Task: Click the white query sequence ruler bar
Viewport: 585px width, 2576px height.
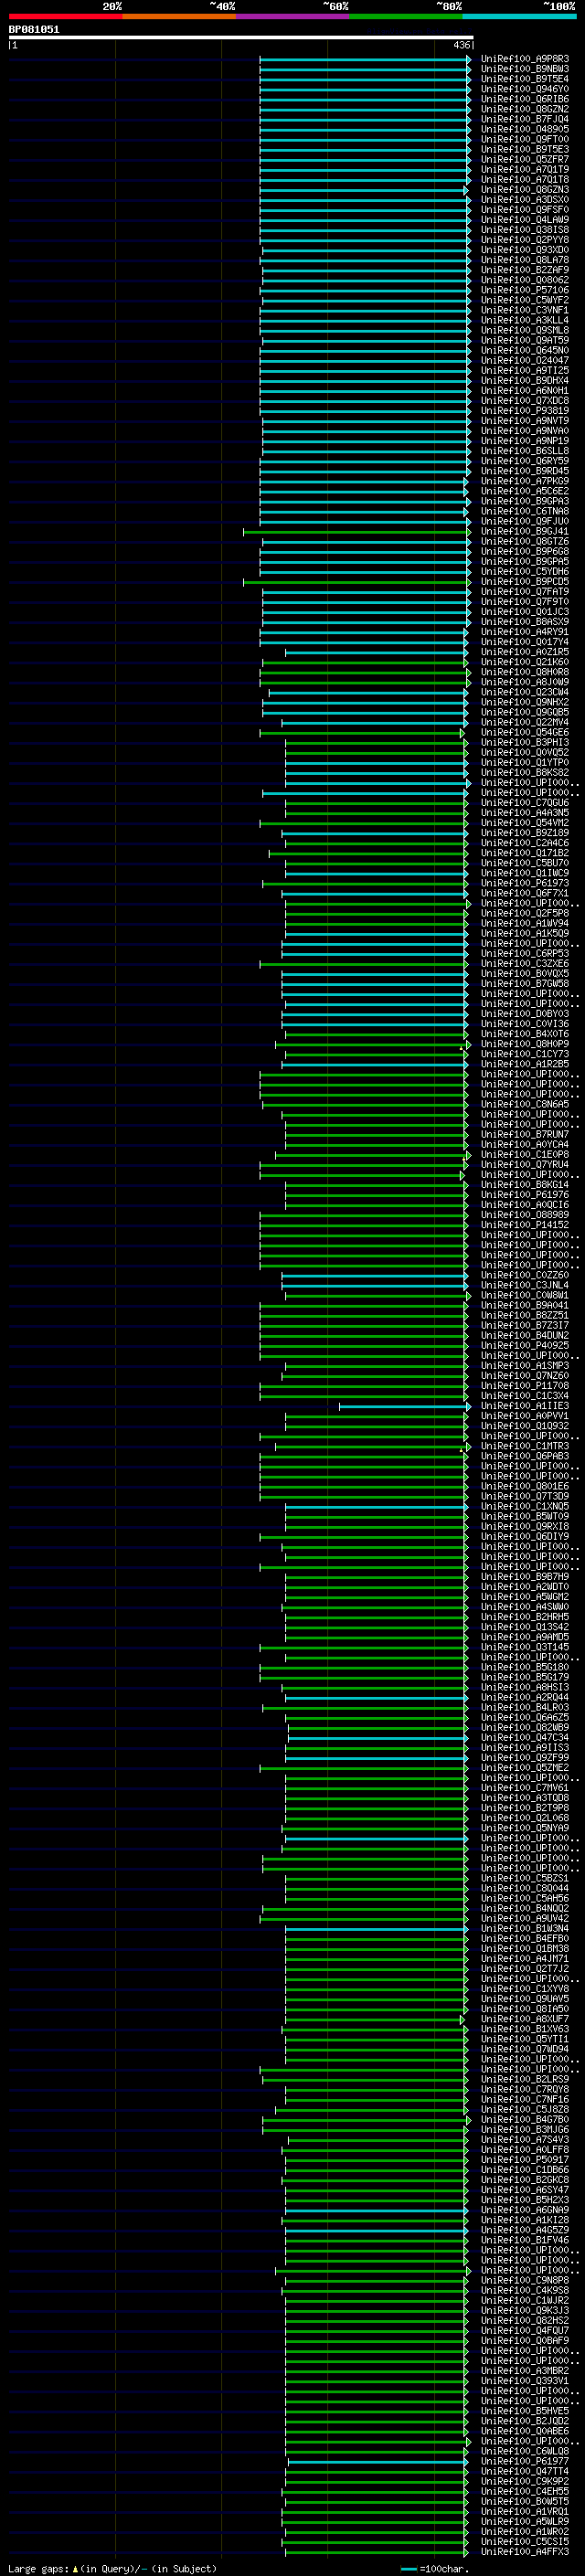Action: (x=241, y=37)
